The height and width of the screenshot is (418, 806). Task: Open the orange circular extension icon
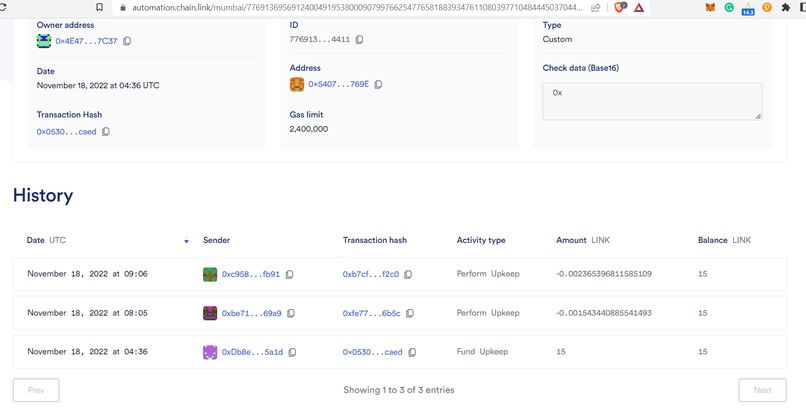click(x=767, y=8)
